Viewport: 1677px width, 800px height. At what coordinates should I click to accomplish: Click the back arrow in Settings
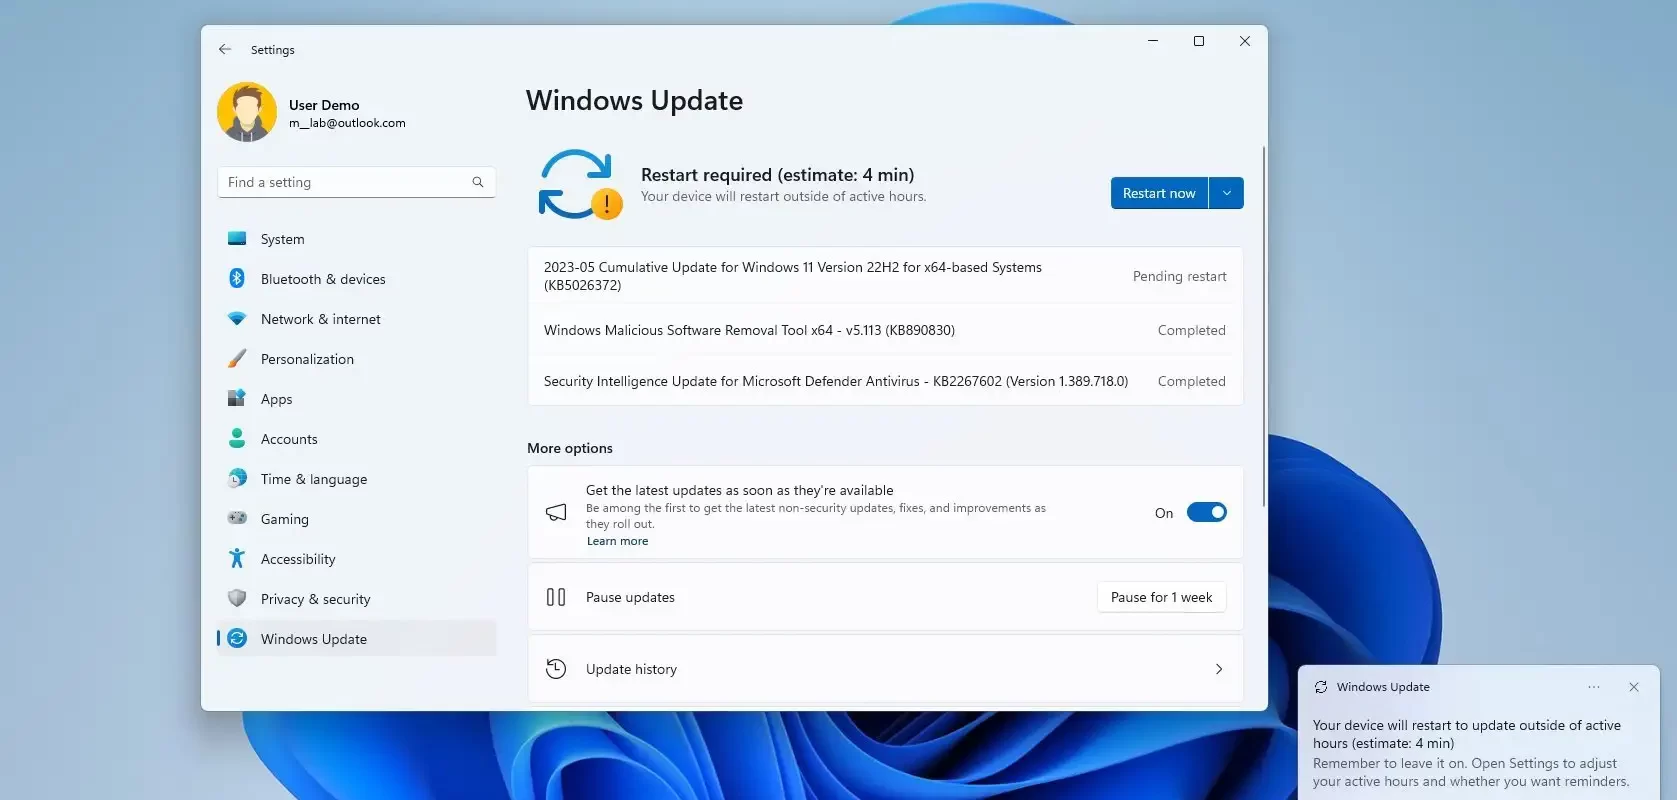point(225,49)
